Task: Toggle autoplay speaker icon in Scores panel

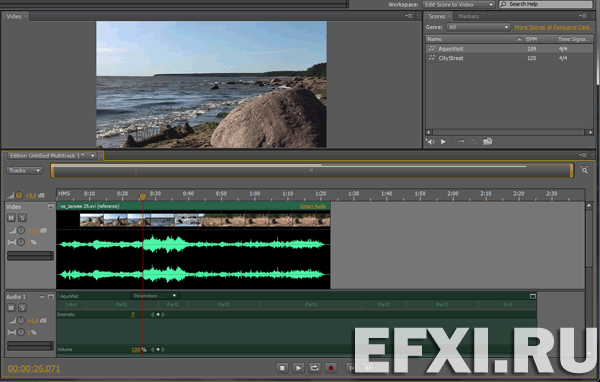Action: click(430, 142)
